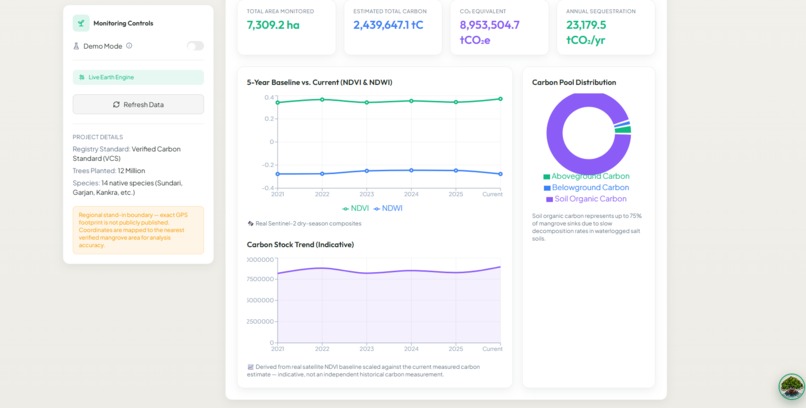Click the Real Sentinel-2 dry-season composites note

[x=308, y=224]
